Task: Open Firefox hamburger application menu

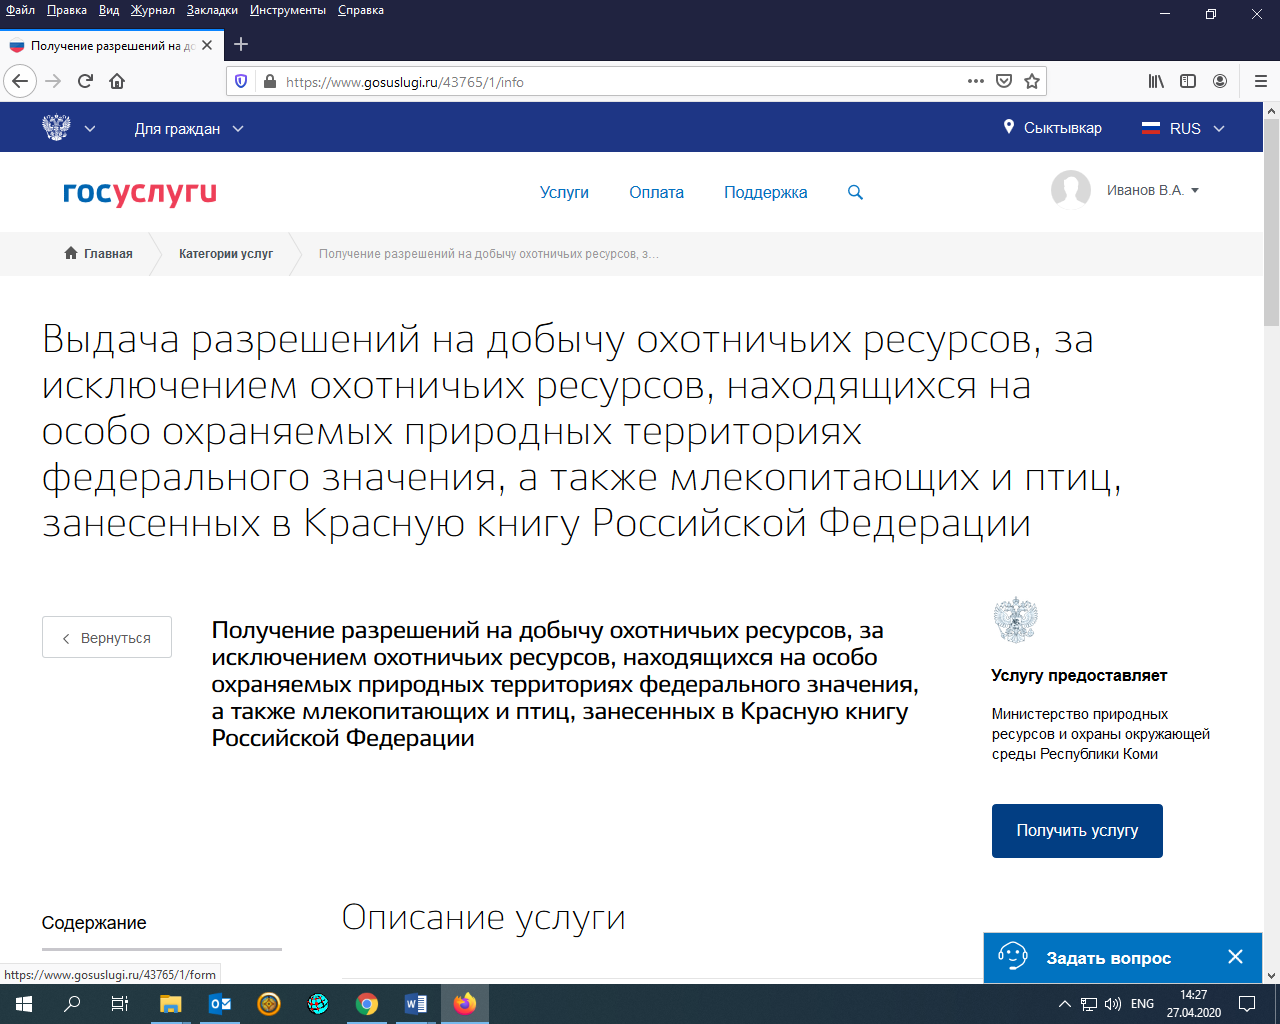Action: (x=1260, y=82)
